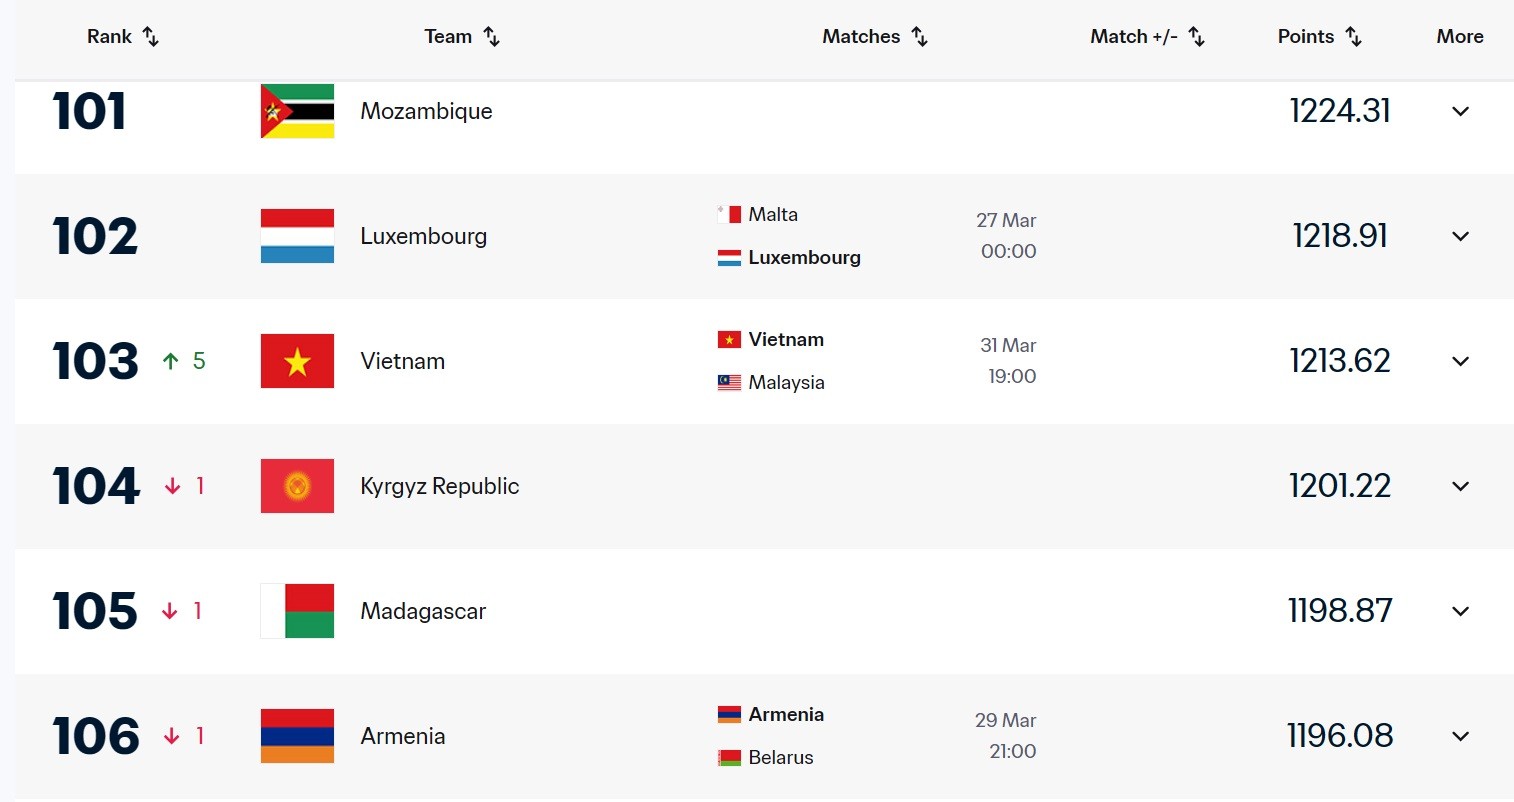Expand Kyrgyz Republic row details chevron
Viewport: 1514px width, 802px height.
point(1460,486)
